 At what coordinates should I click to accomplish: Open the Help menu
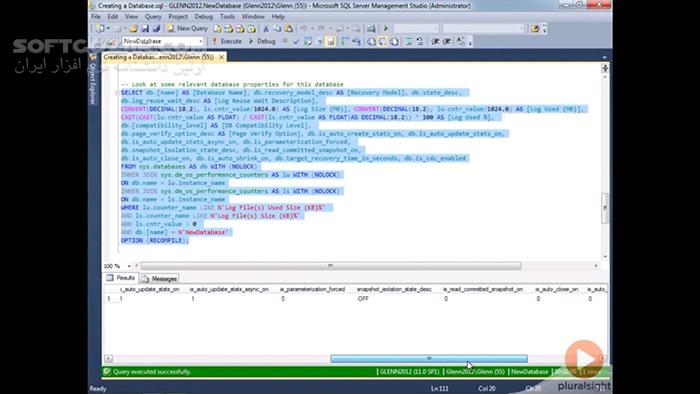point(278,17)
